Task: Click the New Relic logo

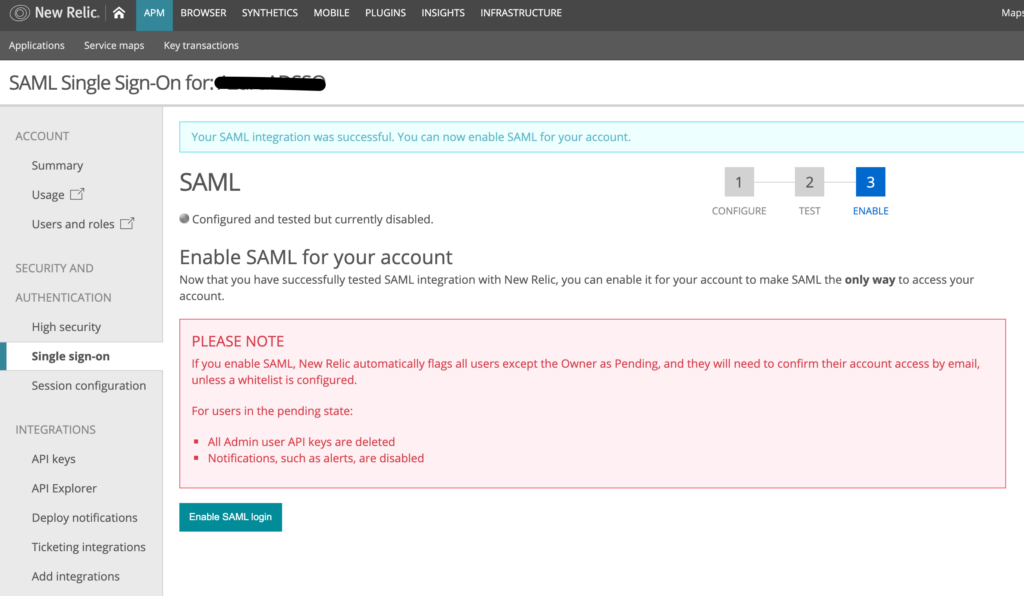Action: pyautogui.click(x=54, y=12)
